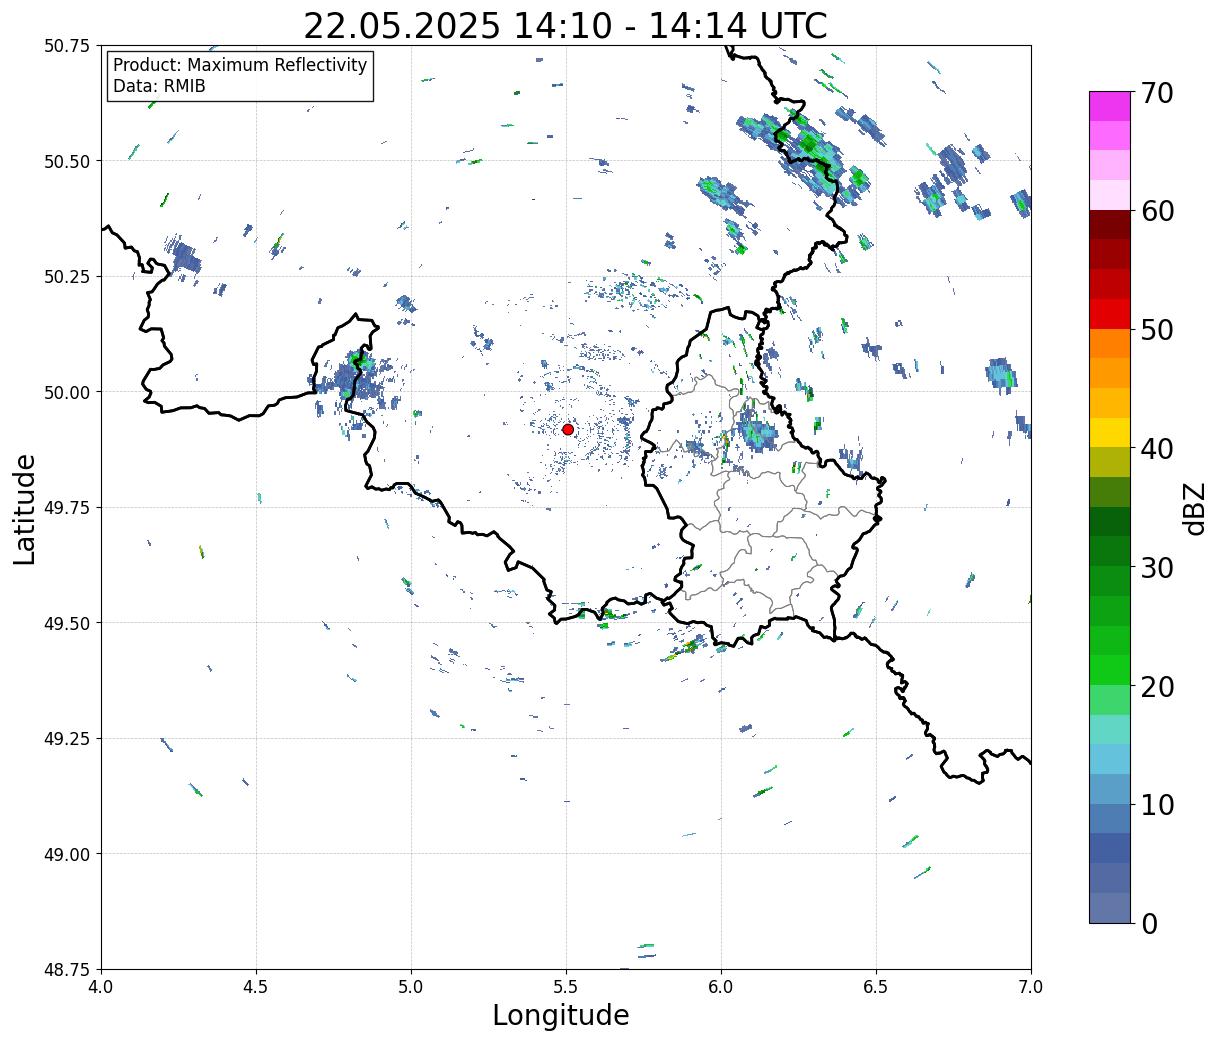The height and width of the screenshot is (1040, 1219).
Task: Click the 50 tick label on colorbar
Action: (1157, 330)
